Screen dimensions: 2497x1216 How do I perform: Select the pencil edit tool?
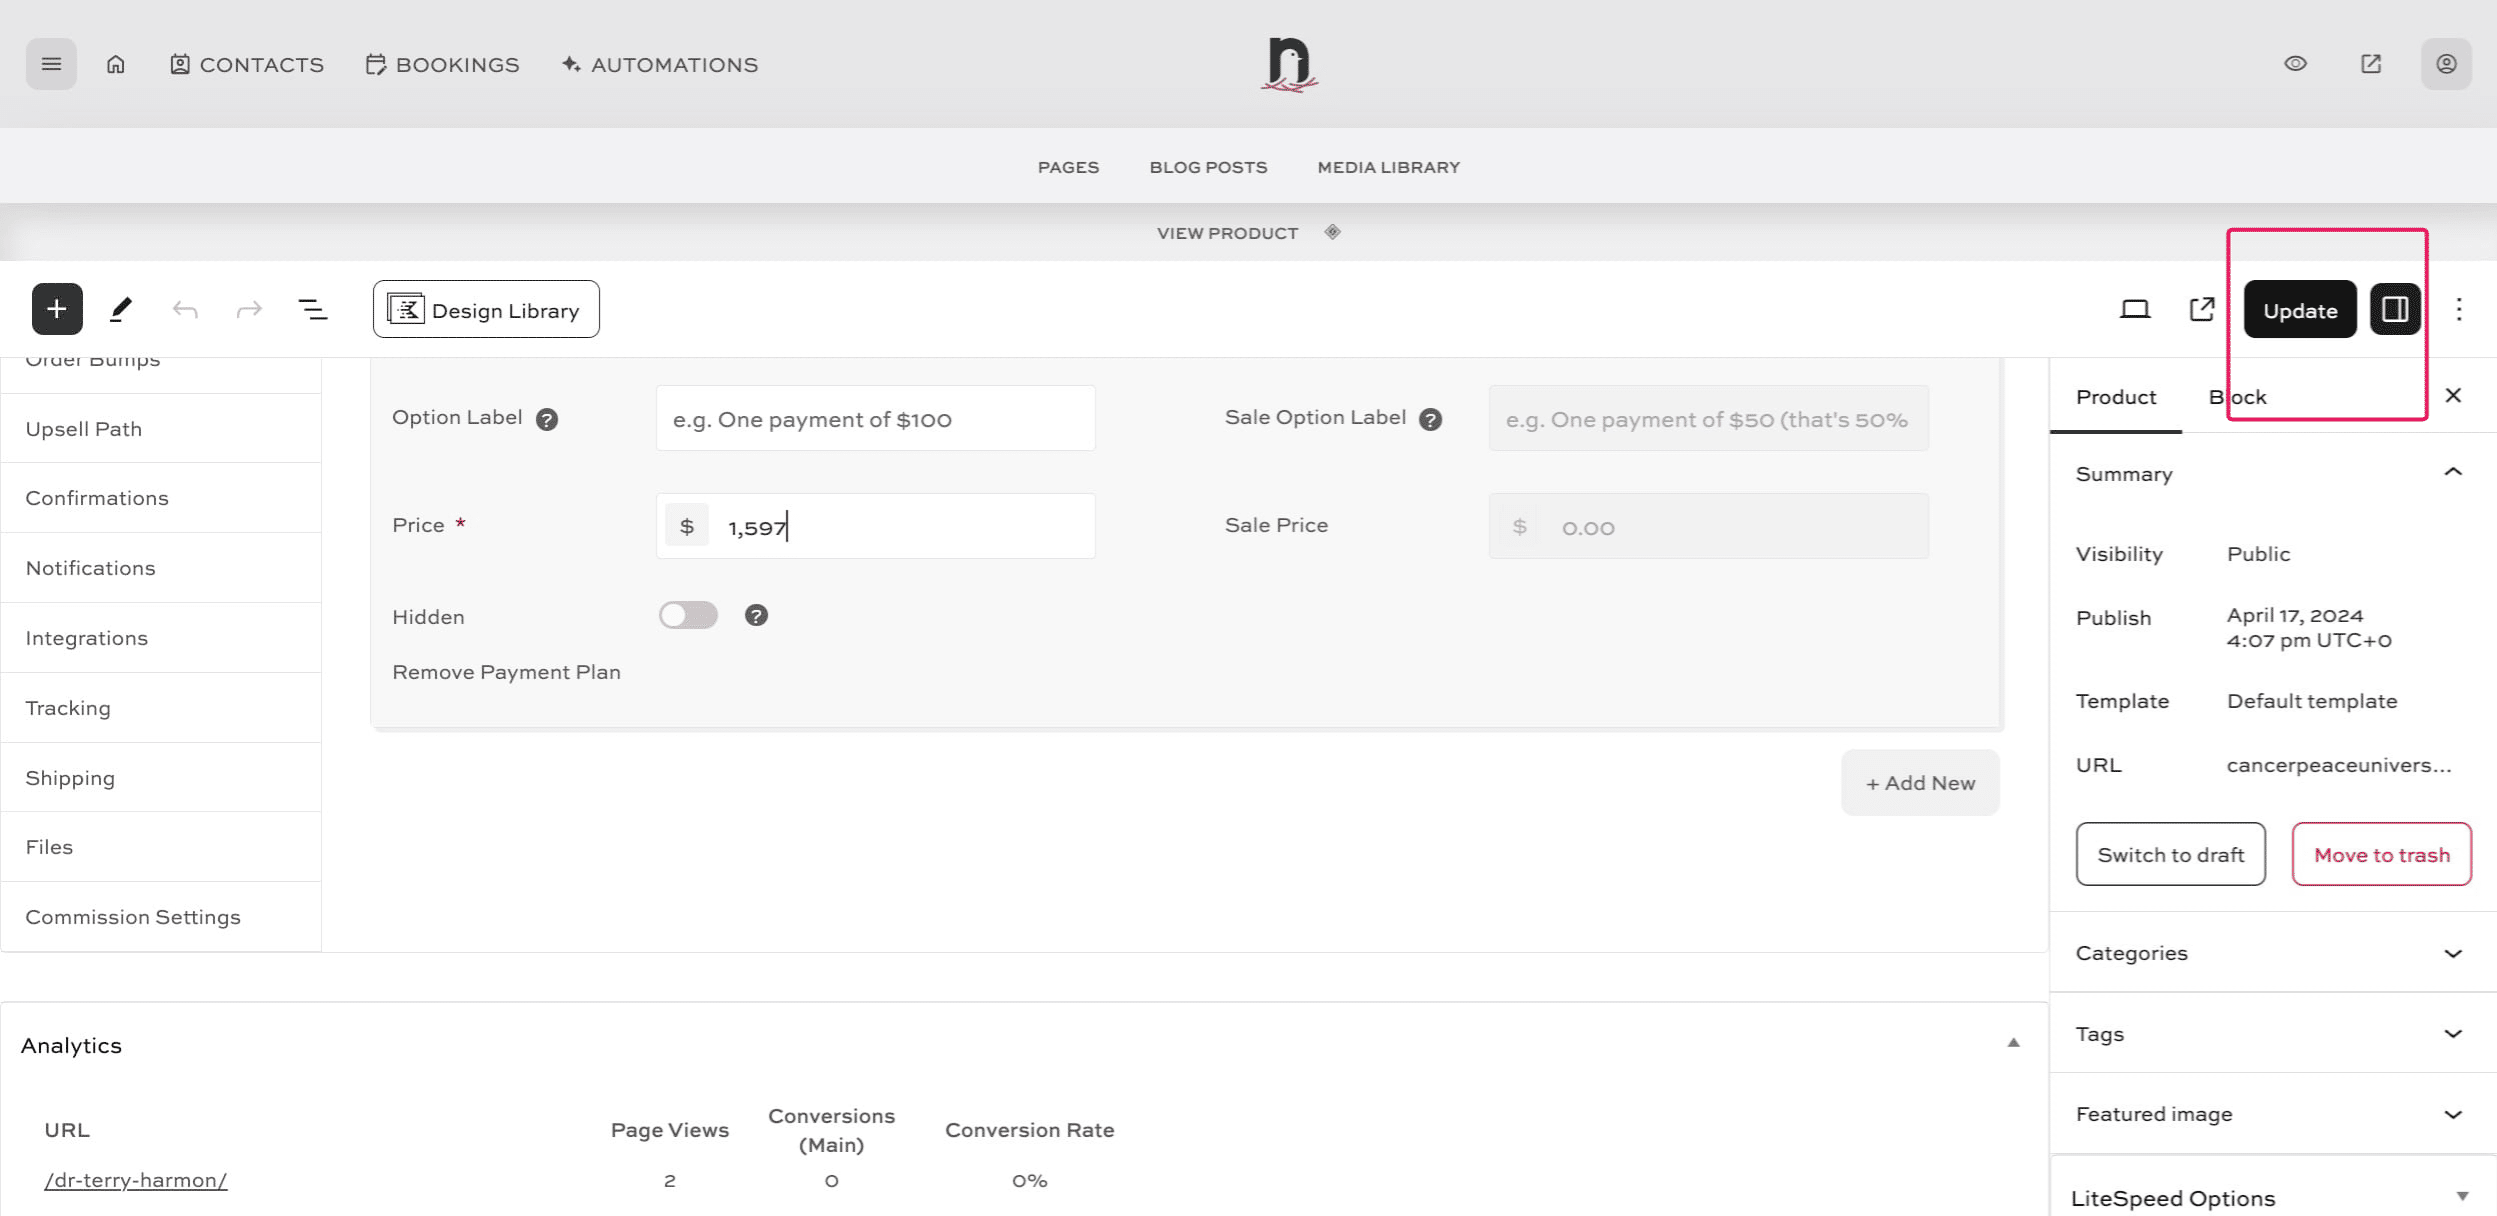(121, 309)
